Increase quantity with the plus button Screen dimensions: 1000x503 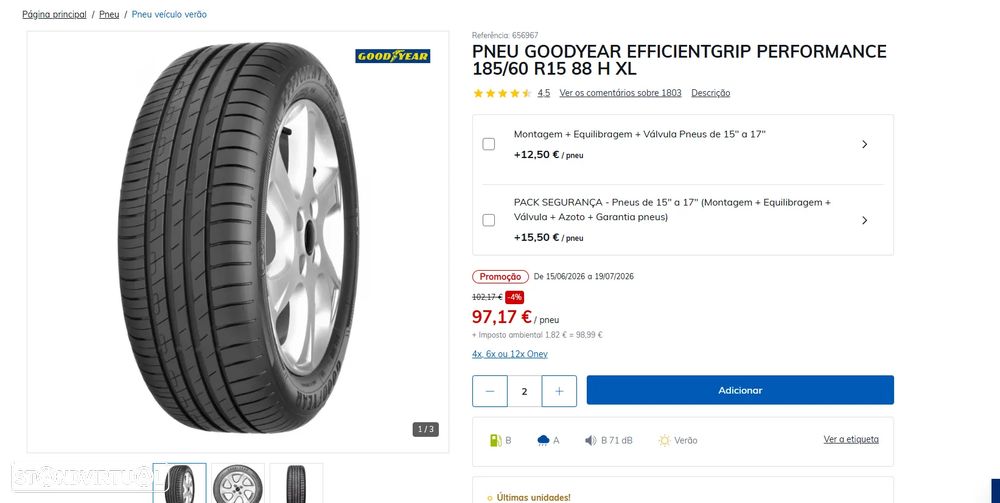click(x=559, y=391)
